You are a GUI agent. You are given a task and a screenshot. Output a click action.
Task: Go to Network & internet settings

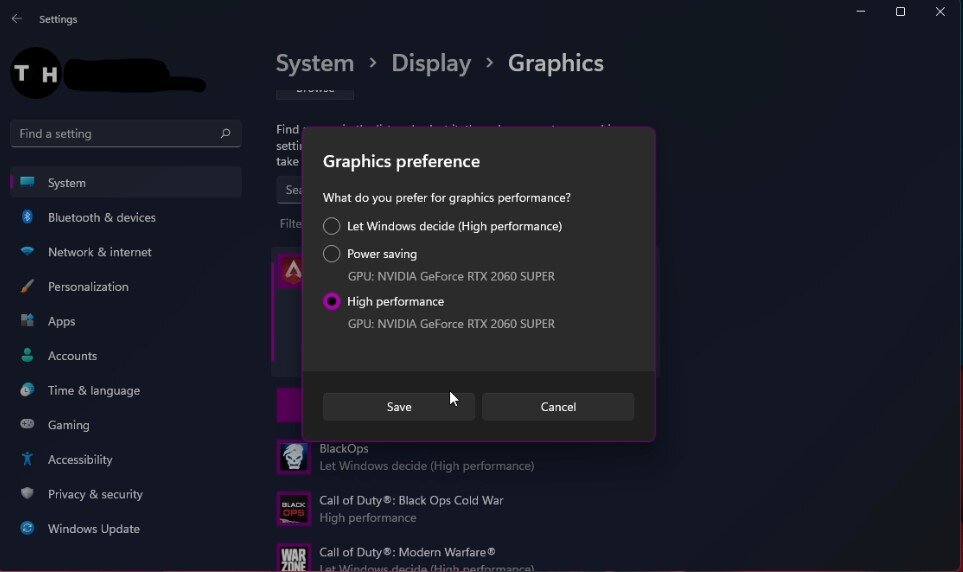(x=126, y=252)
